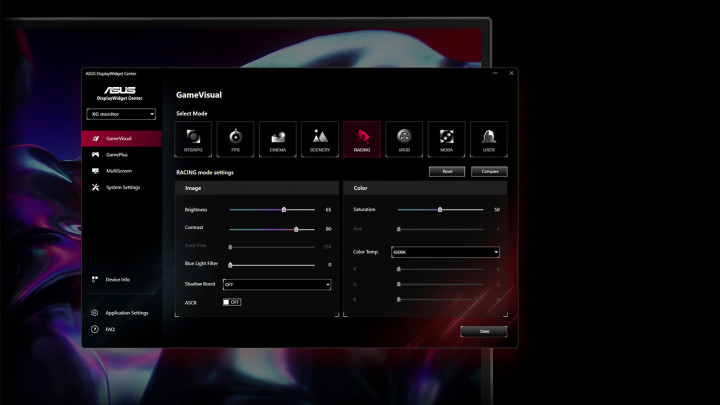Click the MultiScreen monitor icon
Image resolution: width=720 pixels, height=405 pixels.
tap(95, 171)
